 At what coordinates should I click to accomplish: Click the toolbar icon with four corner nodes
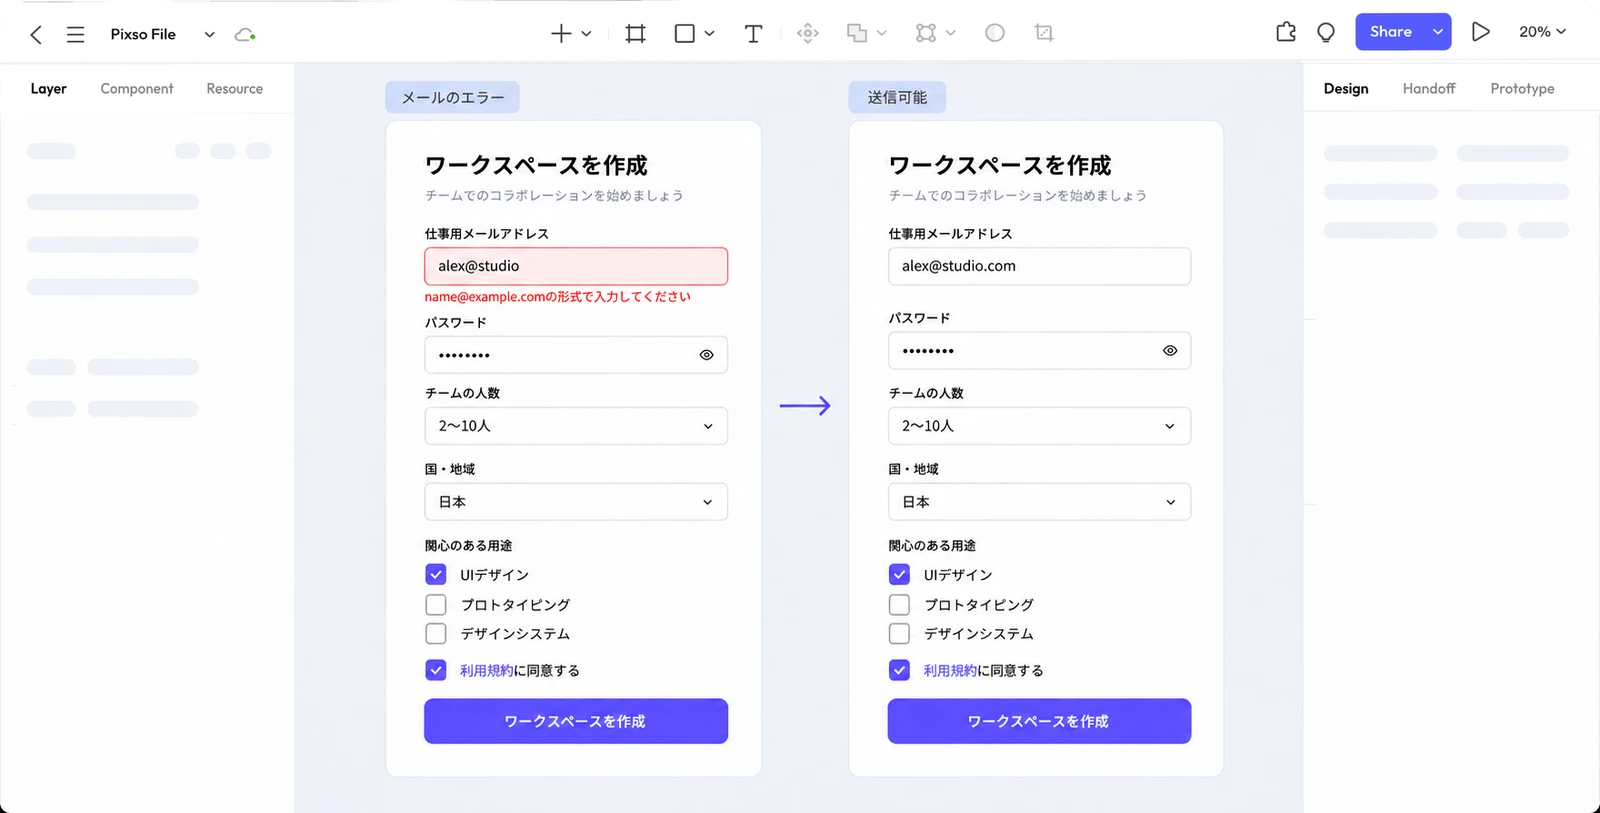pos(926,34)
